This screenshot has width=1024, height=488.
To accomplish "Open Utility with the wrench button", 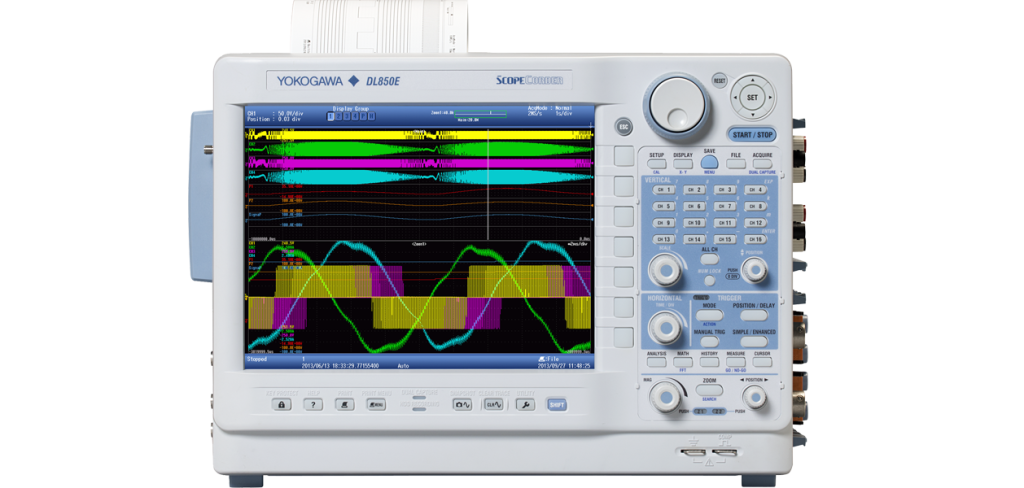I will coord(524,404).
